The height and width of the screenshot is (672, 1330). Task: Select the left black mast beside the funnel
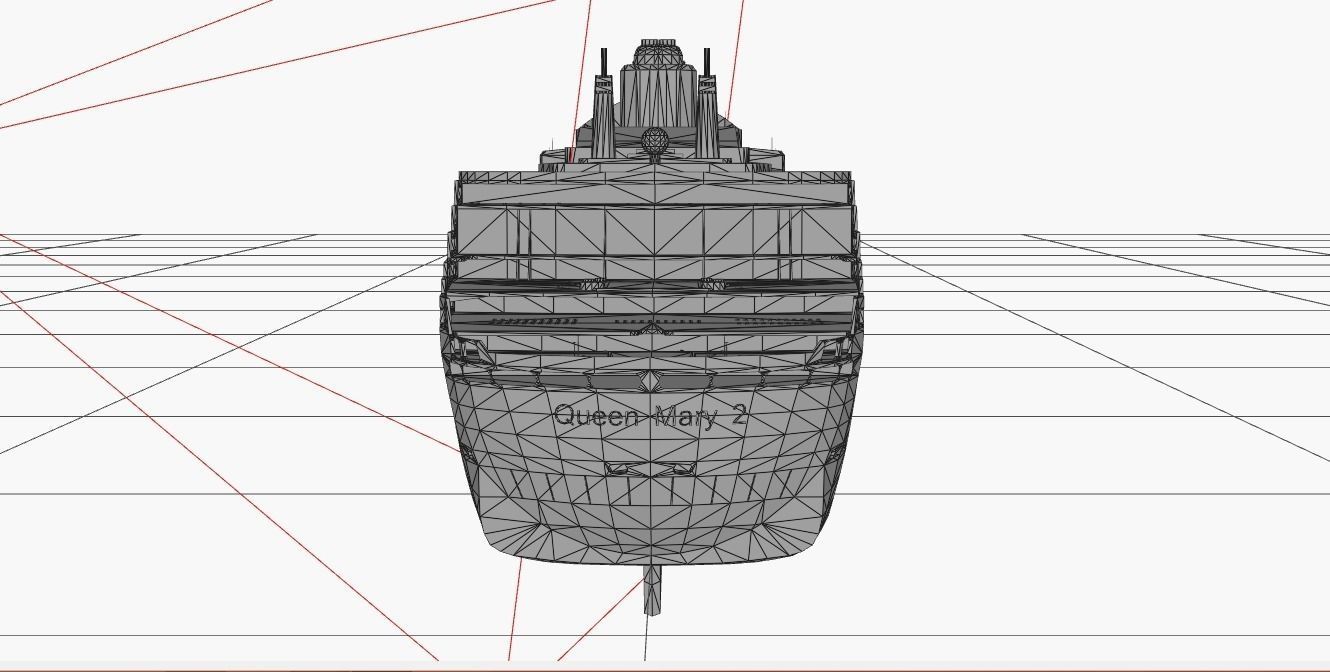pyautogui.click(x=603, y=64)
